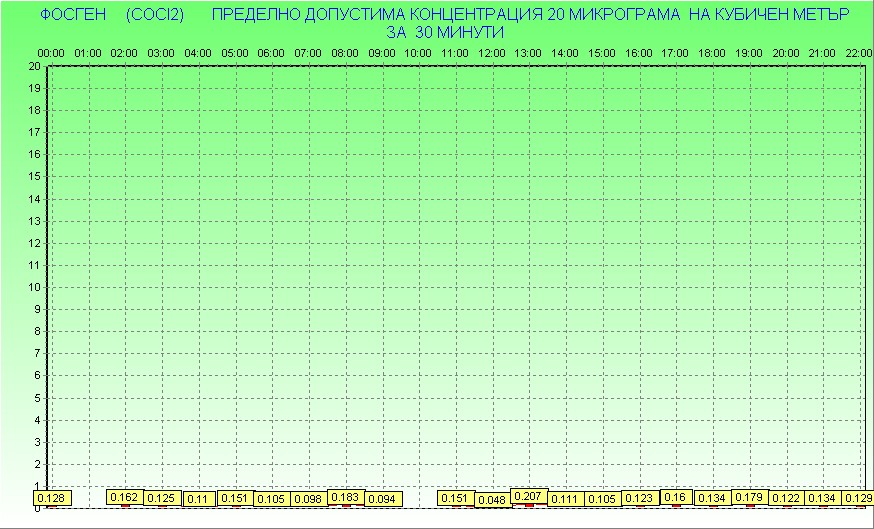Select the 00:00 time axis label
The width and height of the screenshot is (874, 529).
tap(51, 52)
